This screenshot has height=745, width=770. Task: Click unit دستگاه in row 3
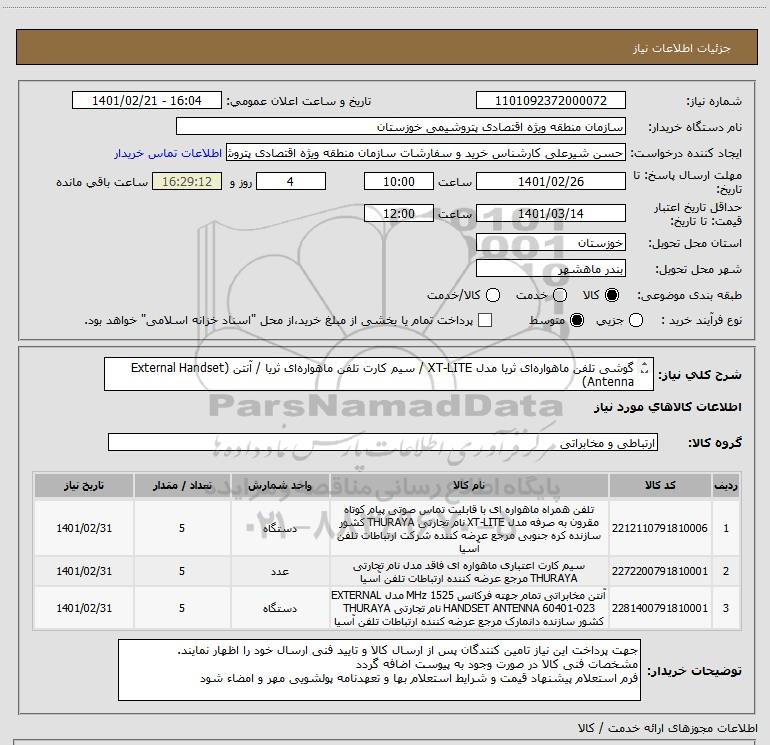[280, 608]
